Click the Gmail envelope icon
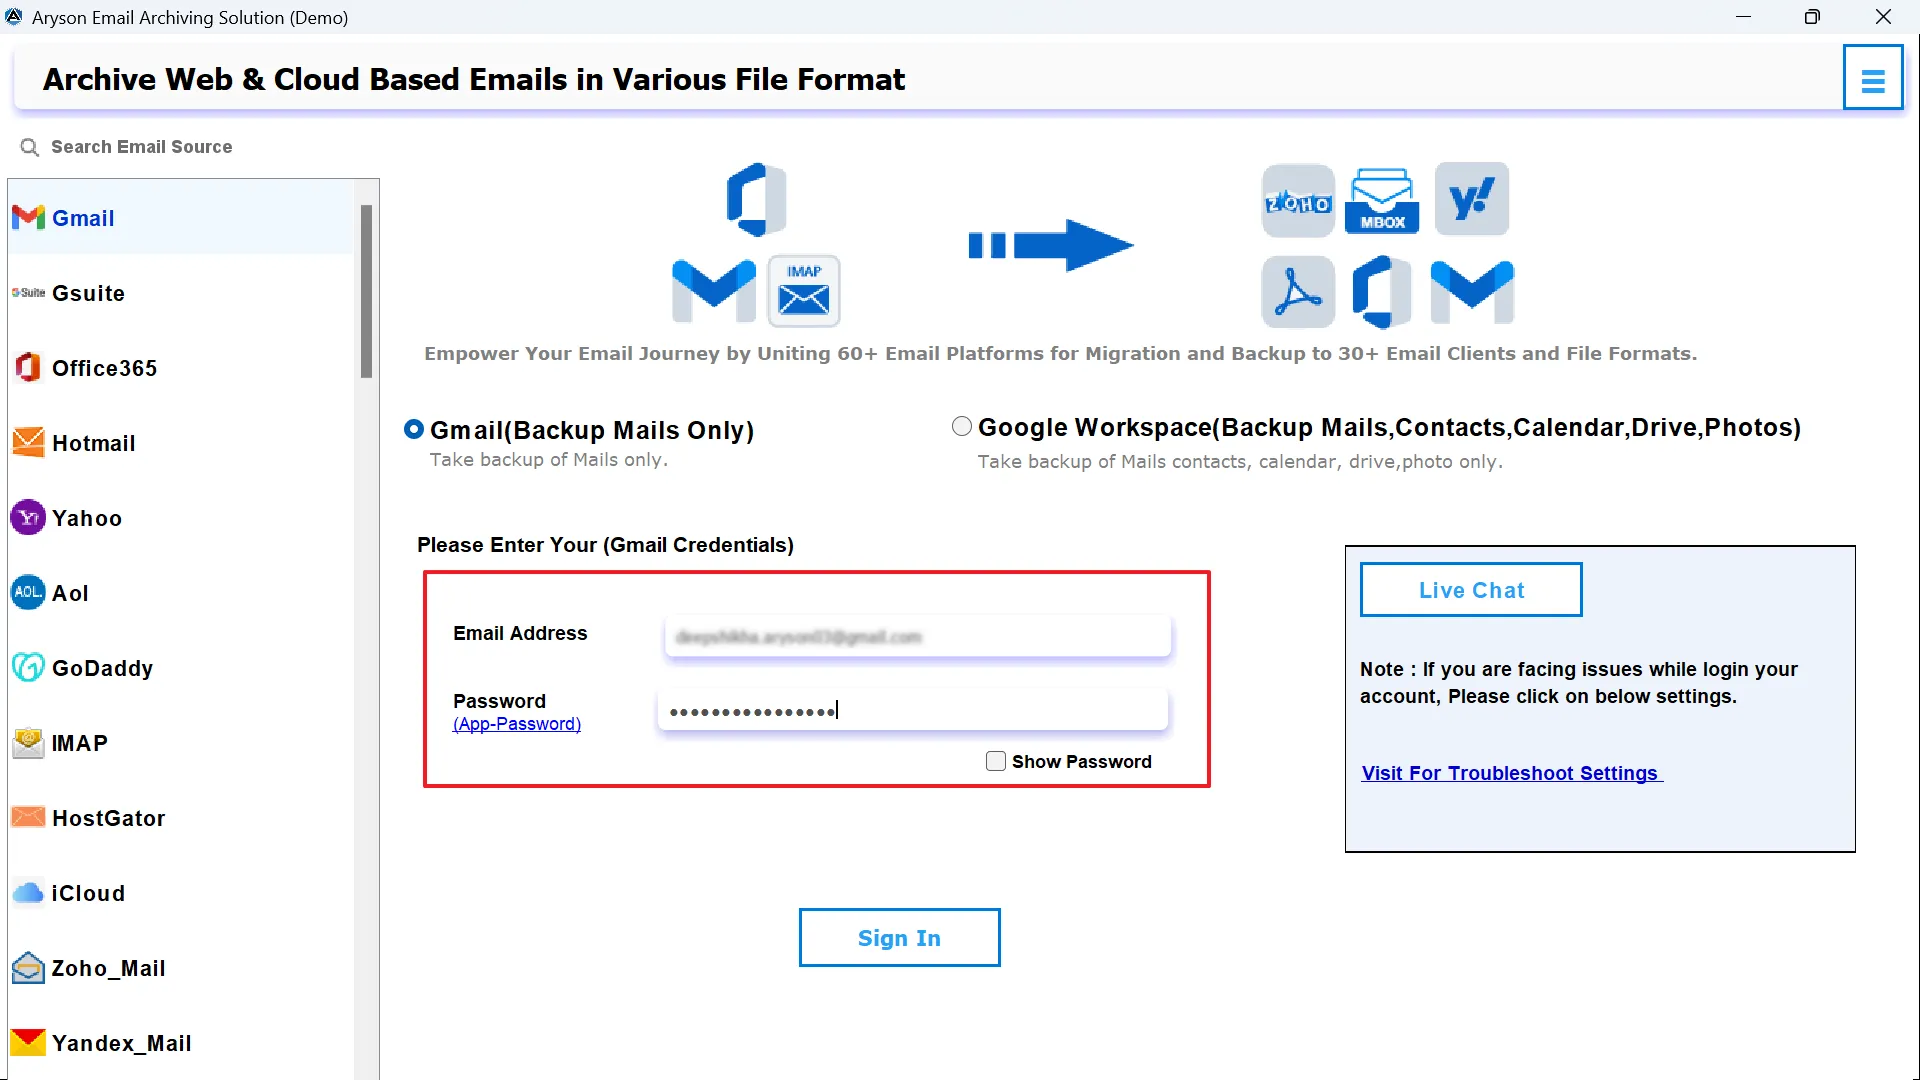Image resolution: width=1920 pixels, height=1080 pixels. 28,217
